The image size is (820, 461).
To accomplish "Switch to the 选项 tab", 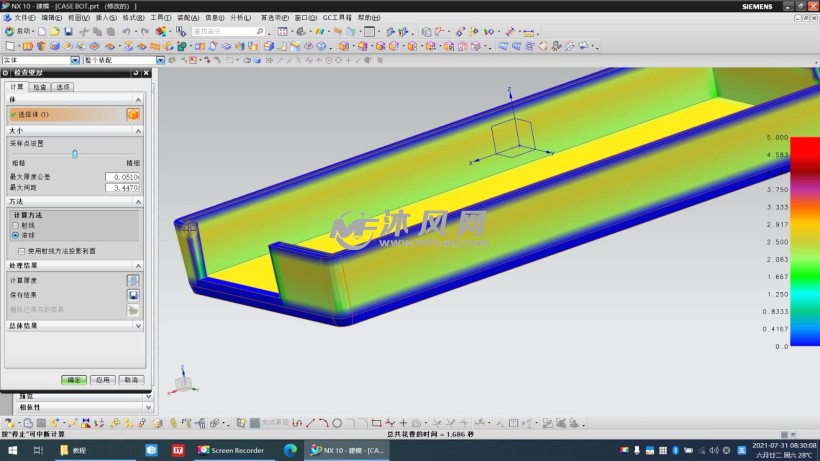I will [63, 87].
